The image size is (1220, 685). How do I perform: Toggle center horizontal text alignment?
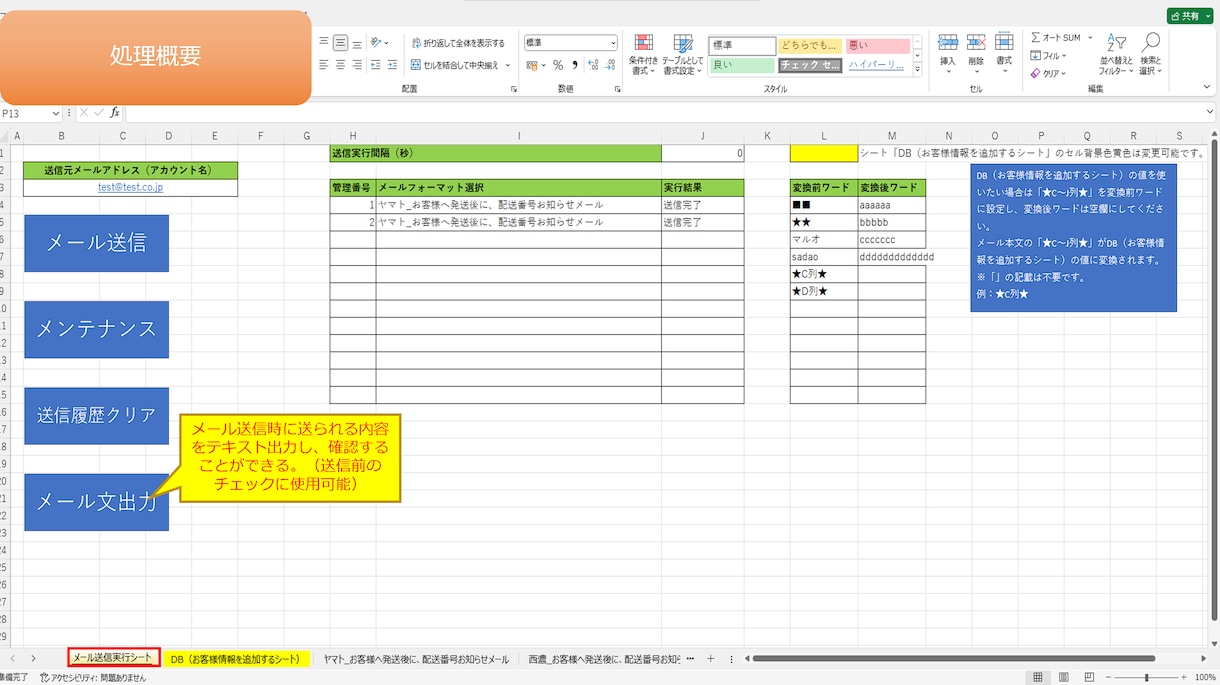pyautogui.click(x=340, y=65)
